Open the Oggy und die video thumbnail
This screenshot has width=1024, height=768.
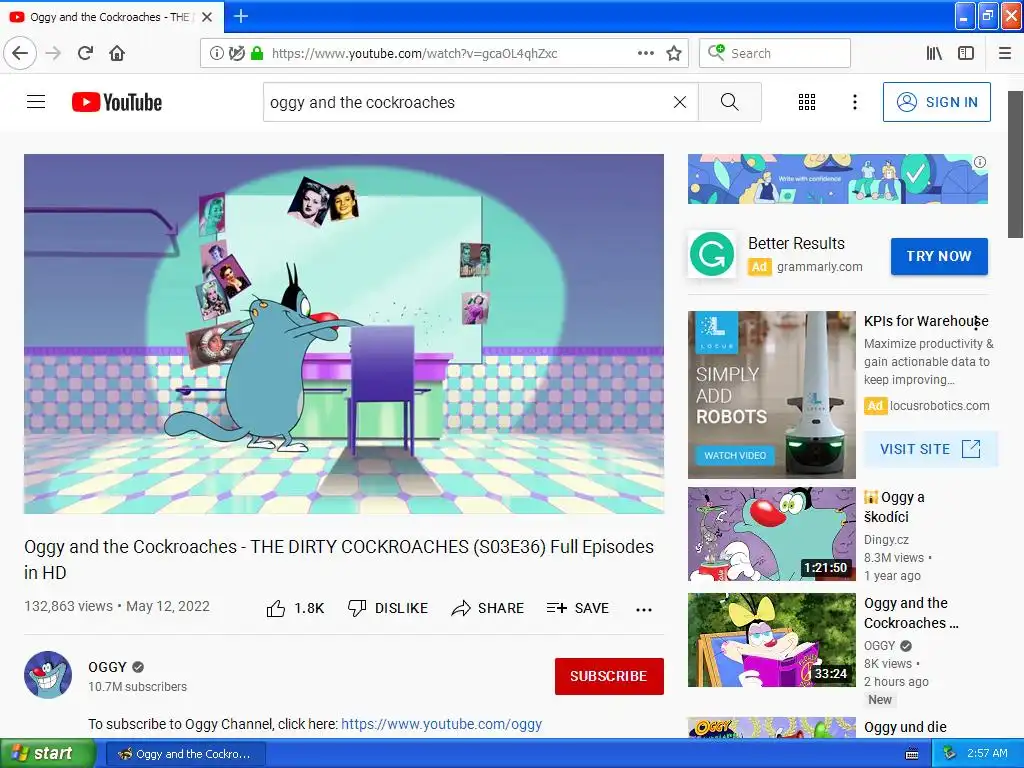(x=771, y=728)
